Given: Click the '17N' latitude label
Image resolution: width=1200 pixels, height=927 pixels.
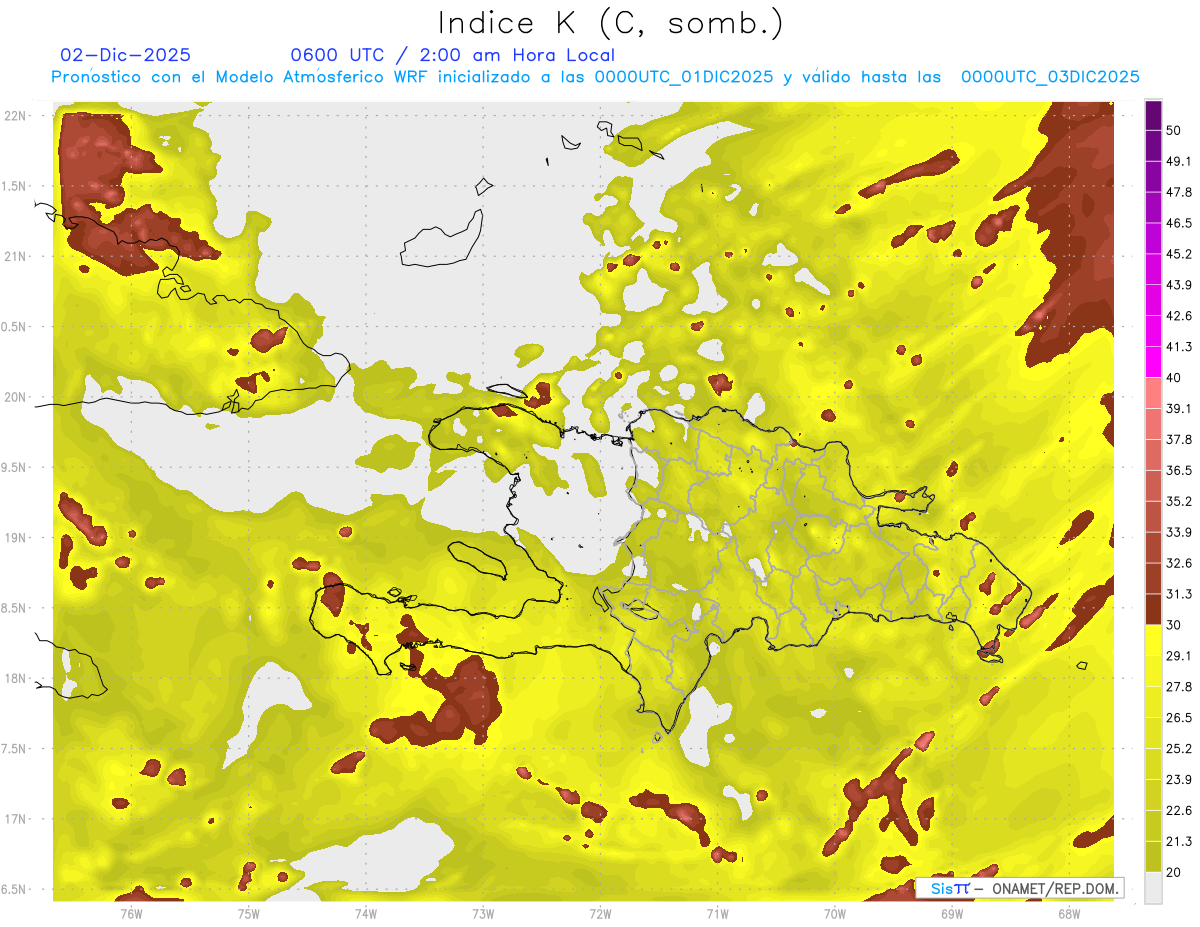Looking at the screenshot, I should [x=14, y=819].
